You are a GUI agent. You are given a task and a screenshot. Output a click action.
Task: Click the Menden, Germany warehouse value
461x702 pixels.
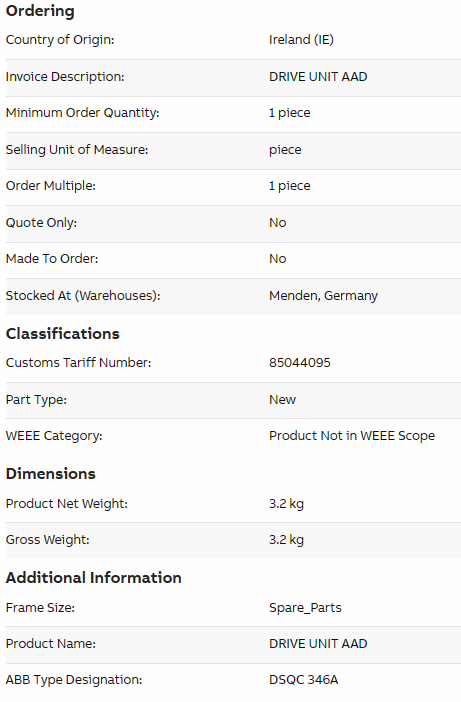[323, 296]
